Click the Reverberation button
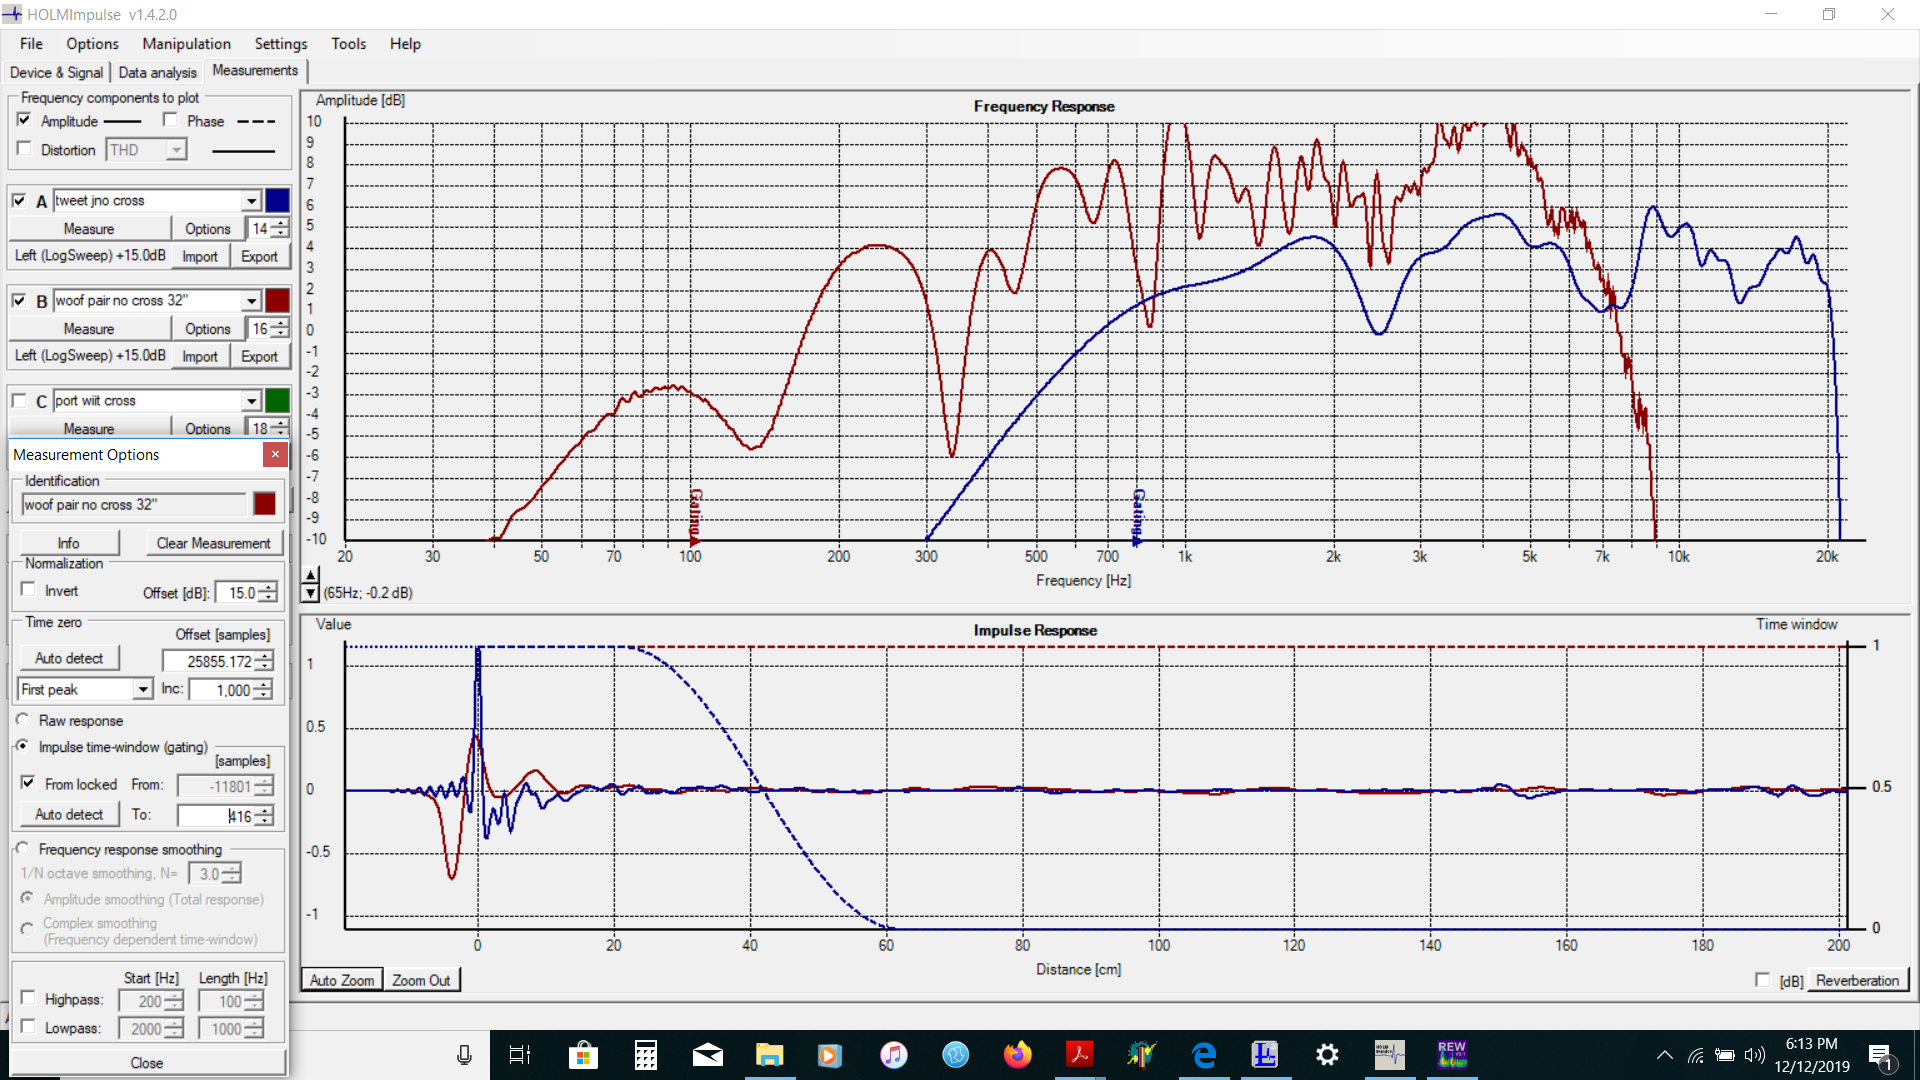1920x1080 pixels. coord(1857,980)
